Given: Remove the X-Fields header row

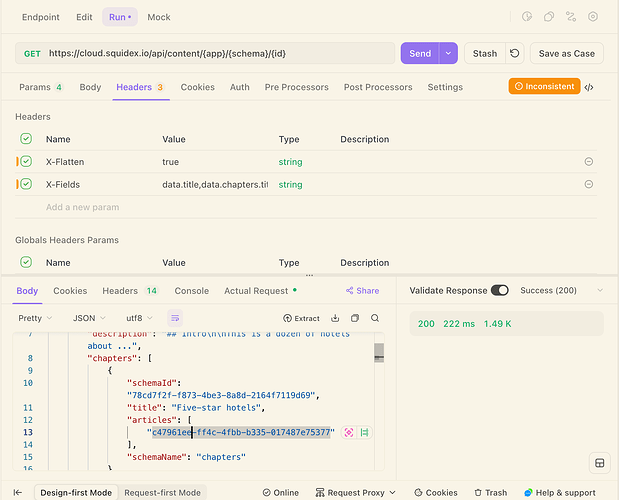Looking at the screenshot, I should tap(589, 184).
